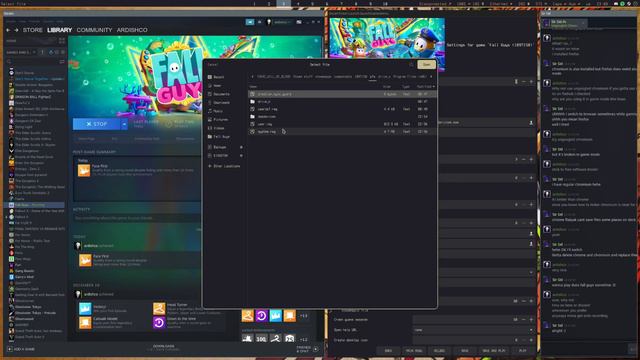640x360 pixels.
Task: Click the first earned achievement icon
Action: [x=247, y=316]
